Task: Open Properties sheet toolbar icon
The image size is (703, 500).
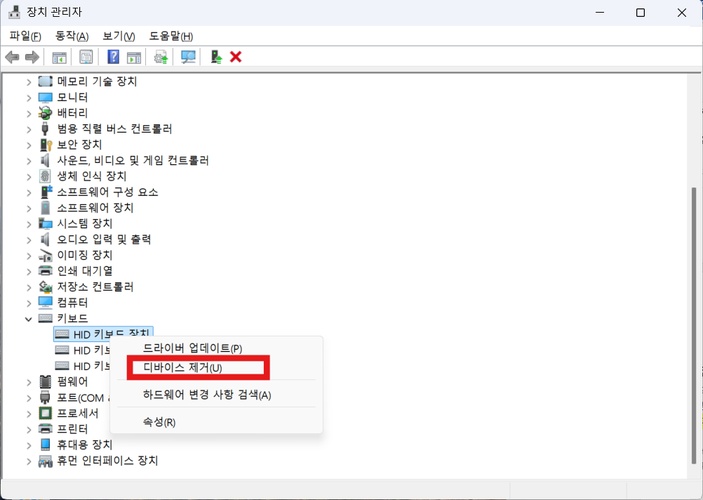Action: (86, 57)
